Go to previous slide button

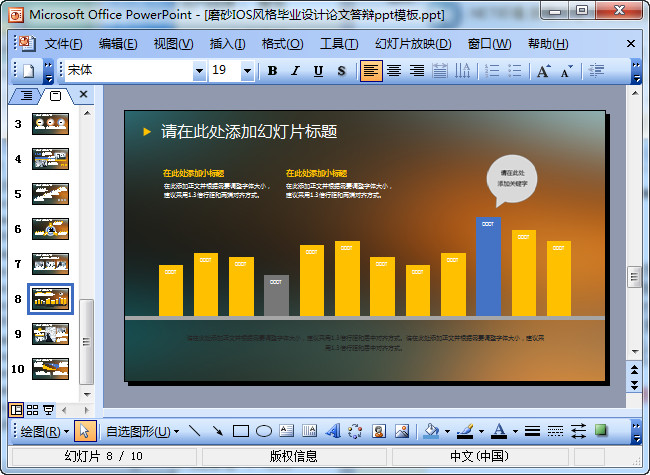click(634, 369)
